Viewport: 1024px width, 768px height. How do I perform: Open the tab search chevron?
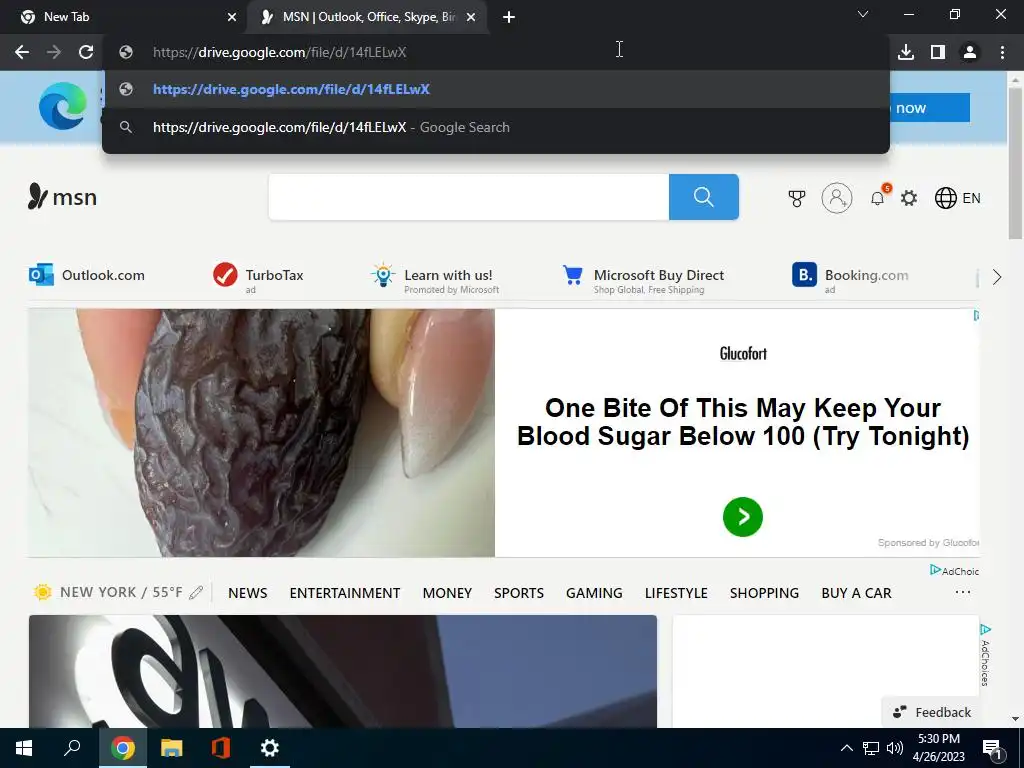tap(863, 14)
